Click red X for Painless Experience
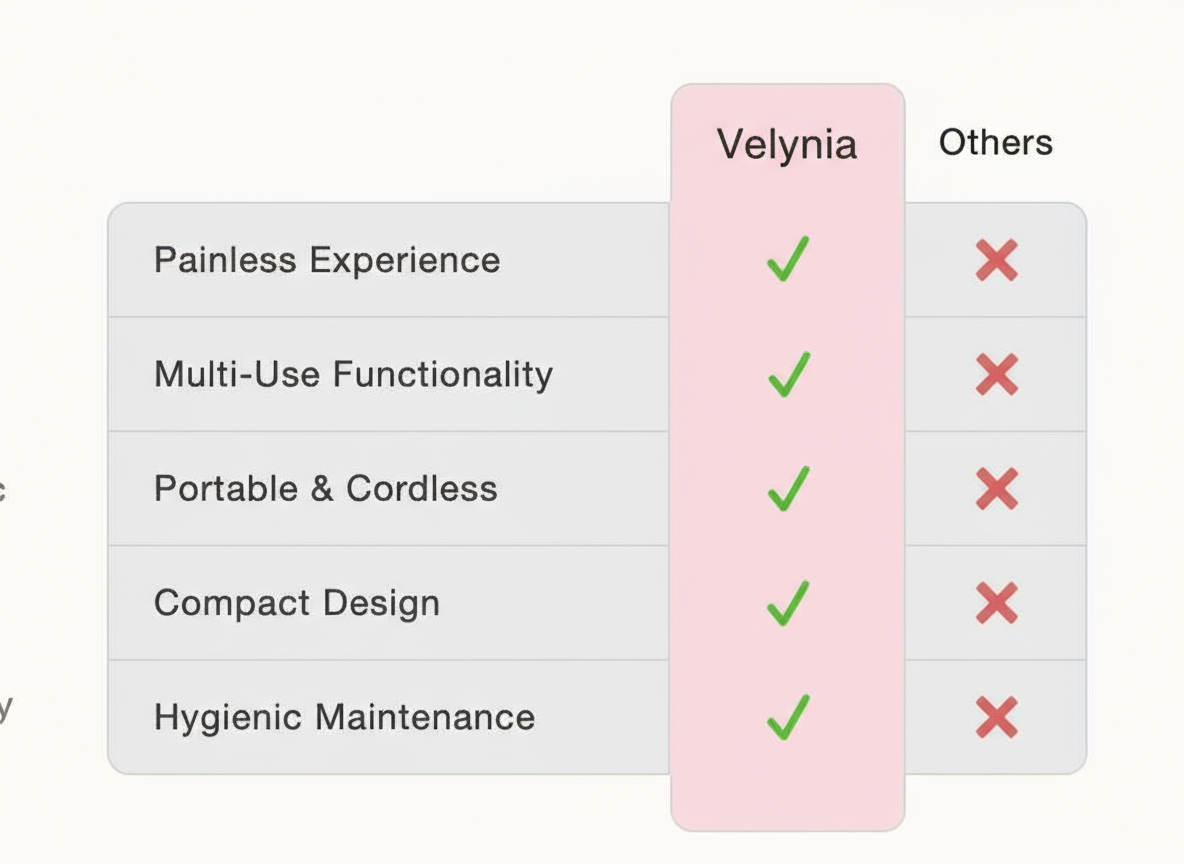 coord(996,260)
